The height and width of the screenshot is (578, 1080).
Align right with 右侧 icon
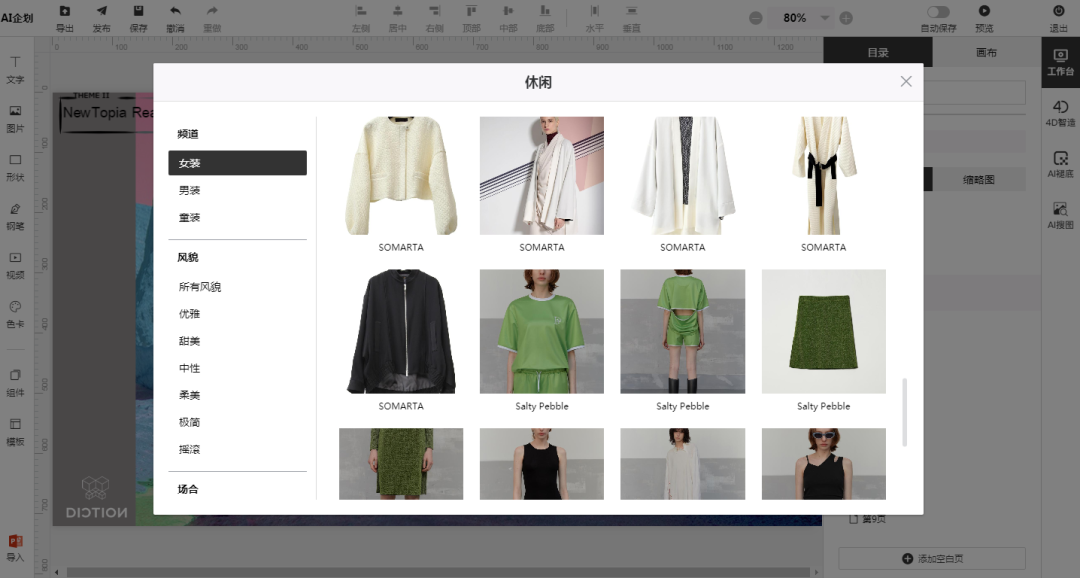click(x=435, y=11)
